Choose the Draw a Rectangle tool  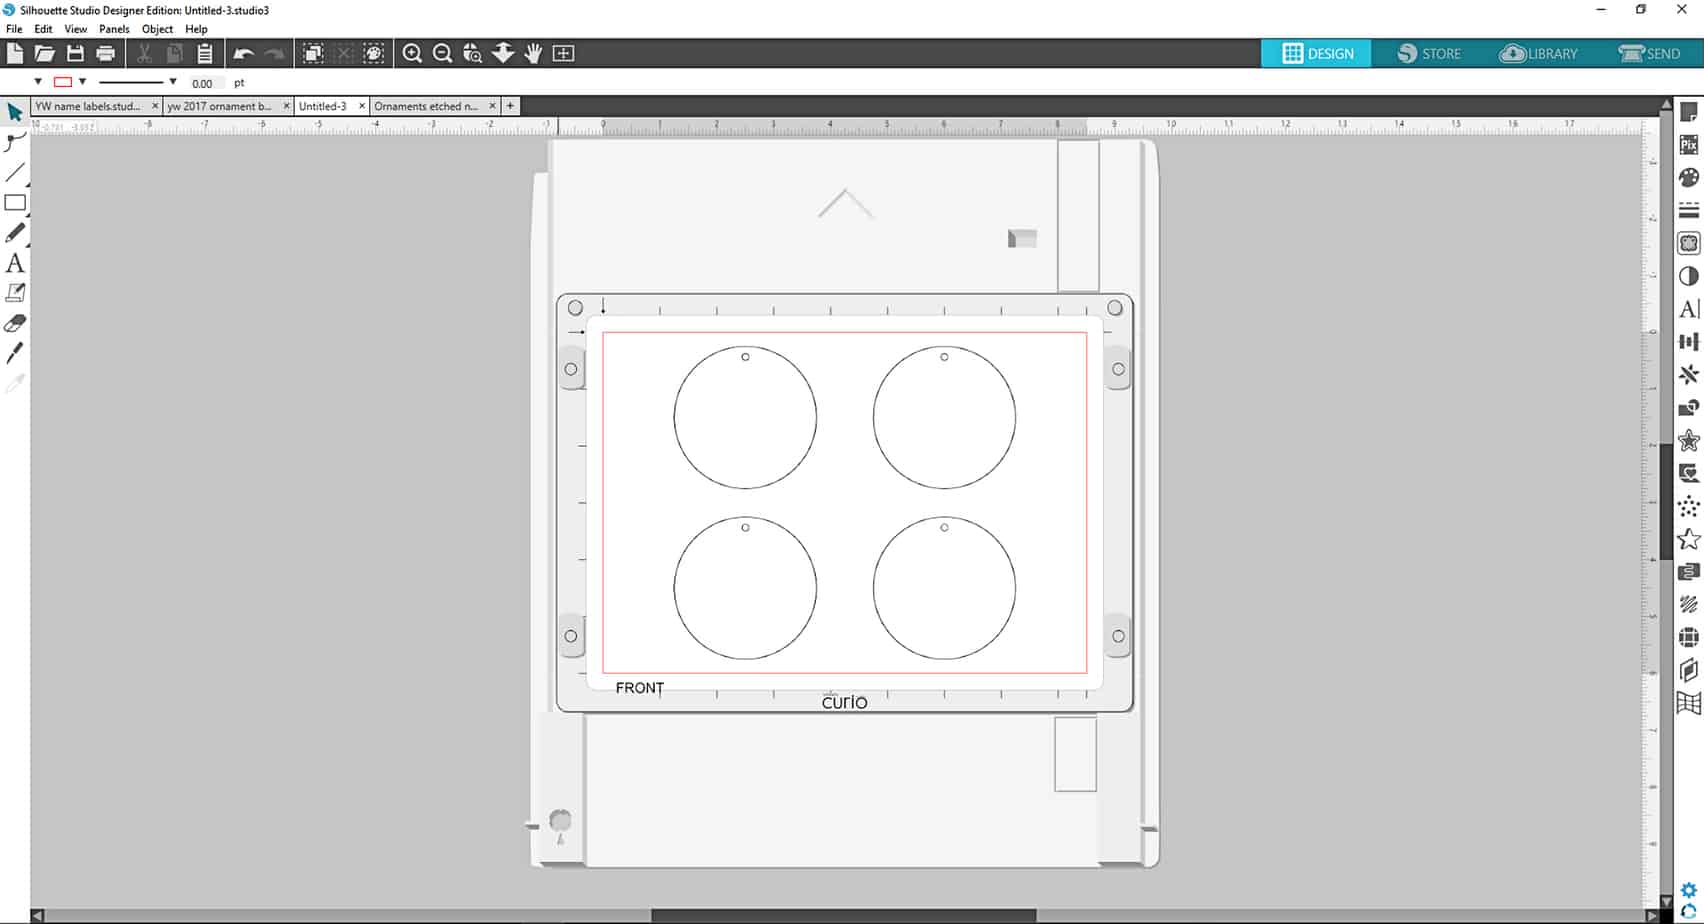click(x=15, y=203)
